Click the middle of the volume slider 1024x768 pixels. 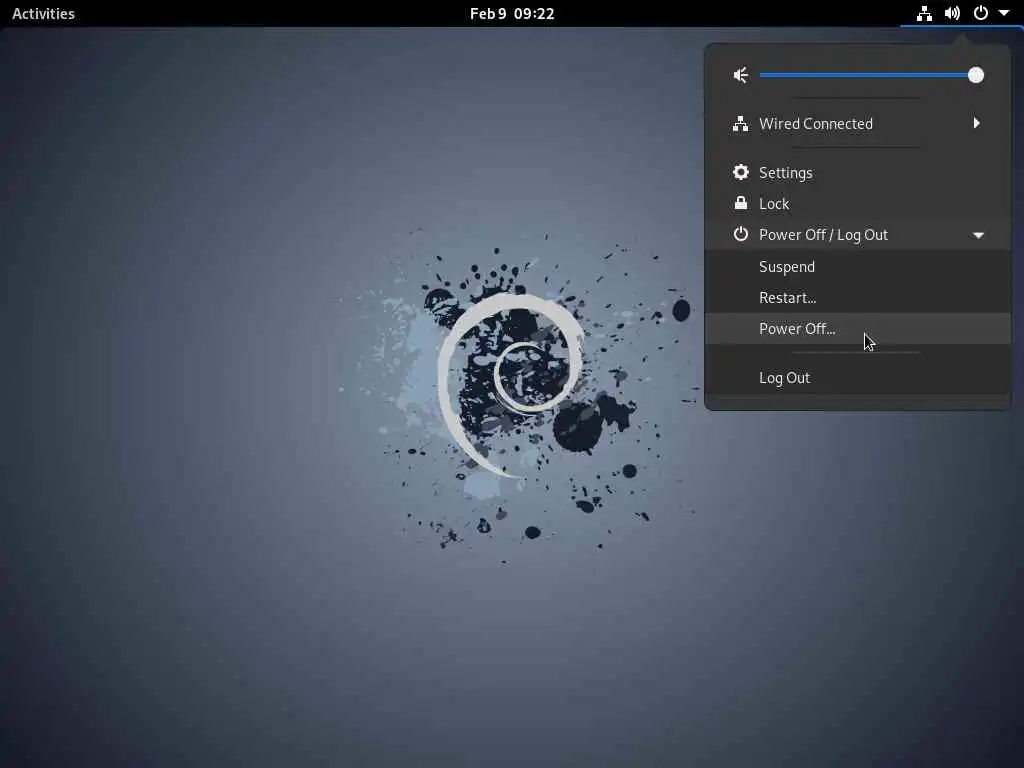pyautogui.click(x=871, y=75)
